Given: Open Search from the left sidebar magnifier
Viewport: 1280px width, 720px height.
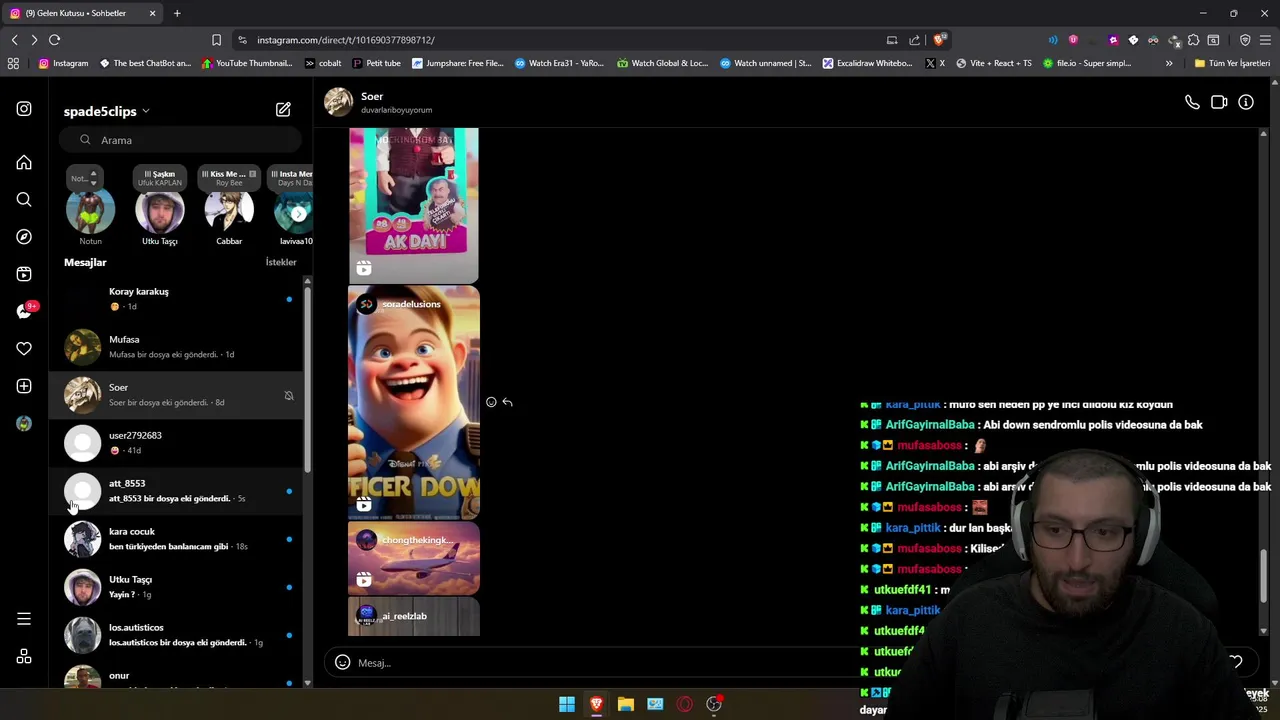Looking at the screenshot, I should pos(24,200).
